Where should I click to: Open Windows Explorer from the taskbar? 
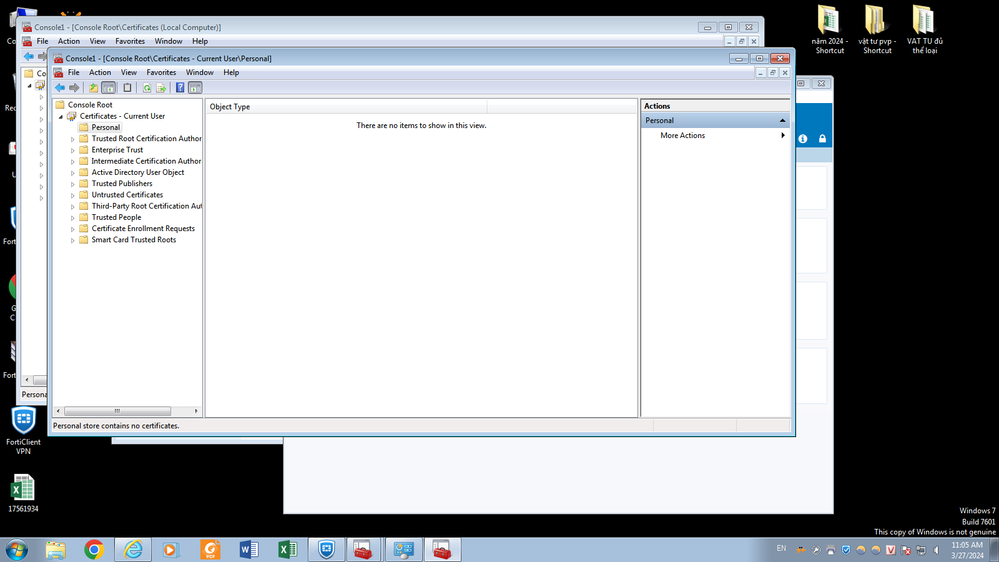(55, 549)
